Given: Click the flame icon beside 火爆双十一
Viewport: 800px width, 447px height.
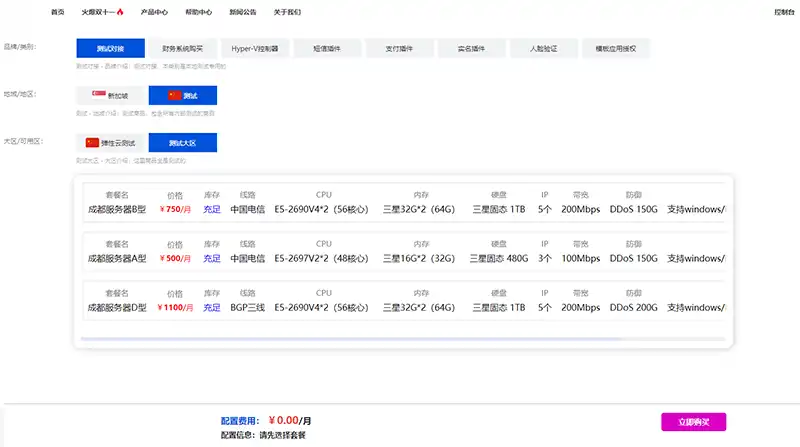Looking at the screenshot, I should 121,13.
